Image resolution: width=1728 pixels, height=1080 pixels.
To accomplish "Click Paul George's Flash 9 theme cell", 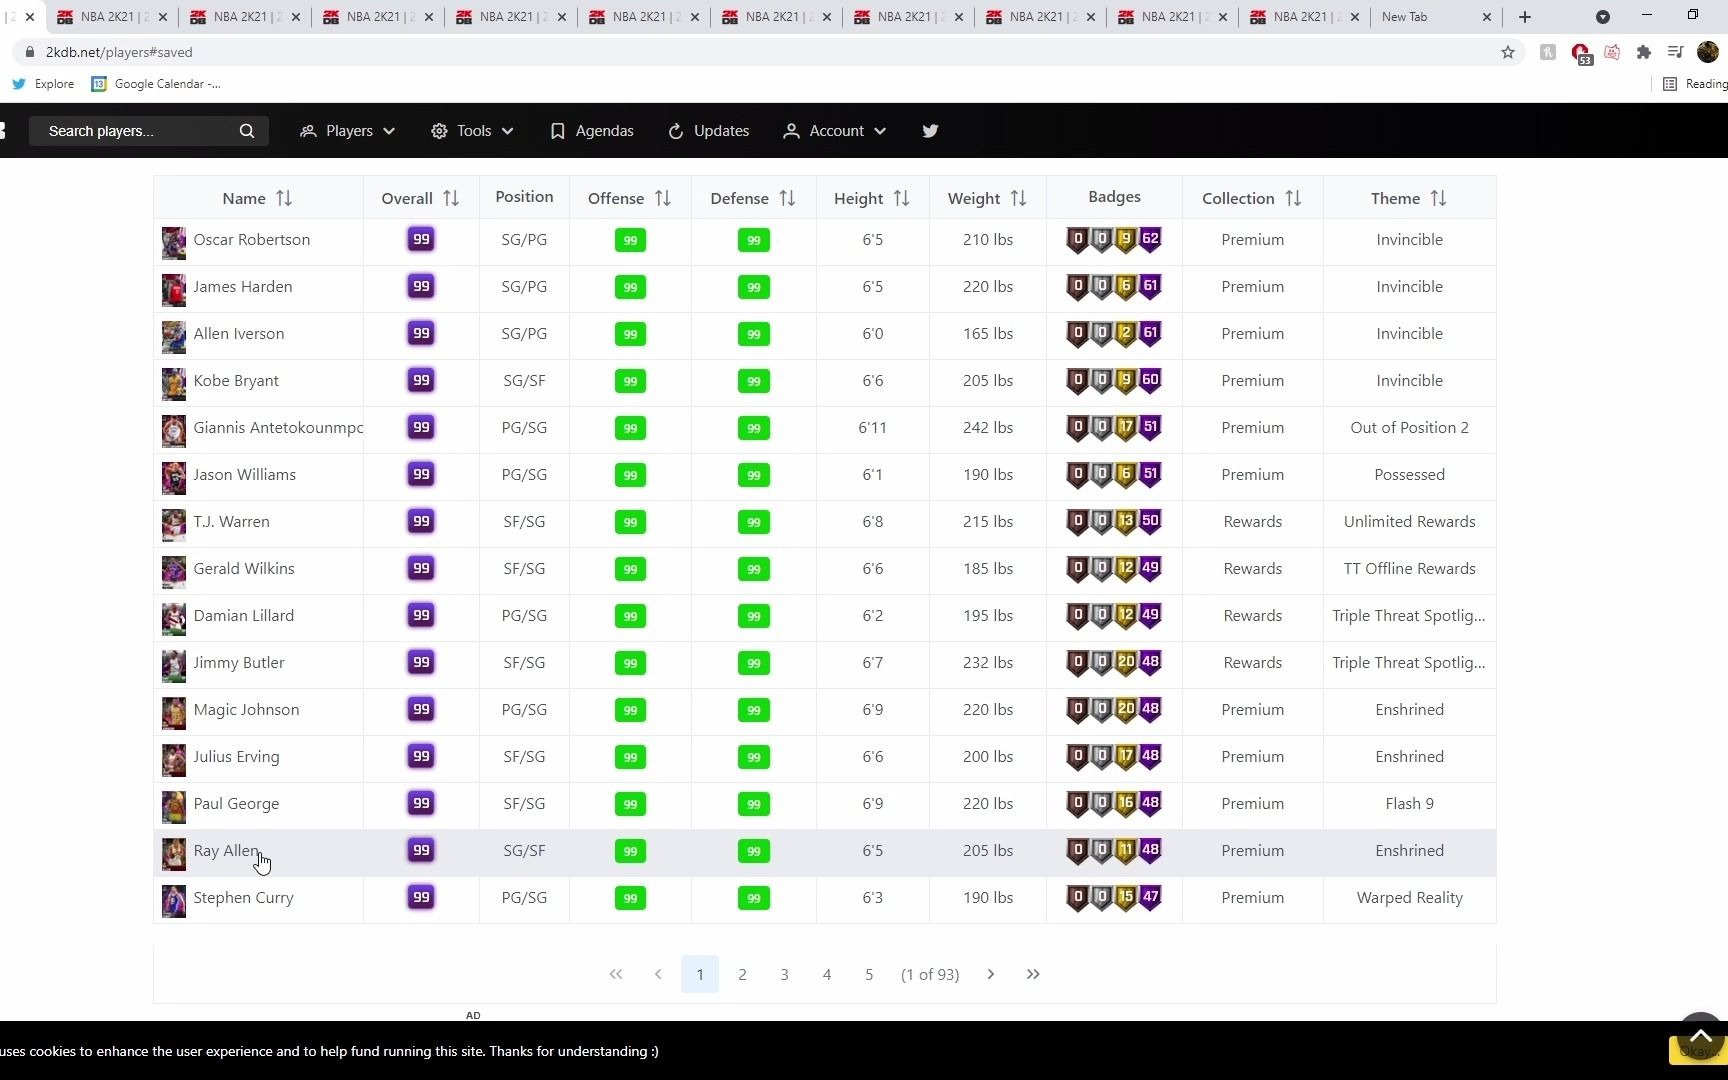I will tap(1409, 804).
